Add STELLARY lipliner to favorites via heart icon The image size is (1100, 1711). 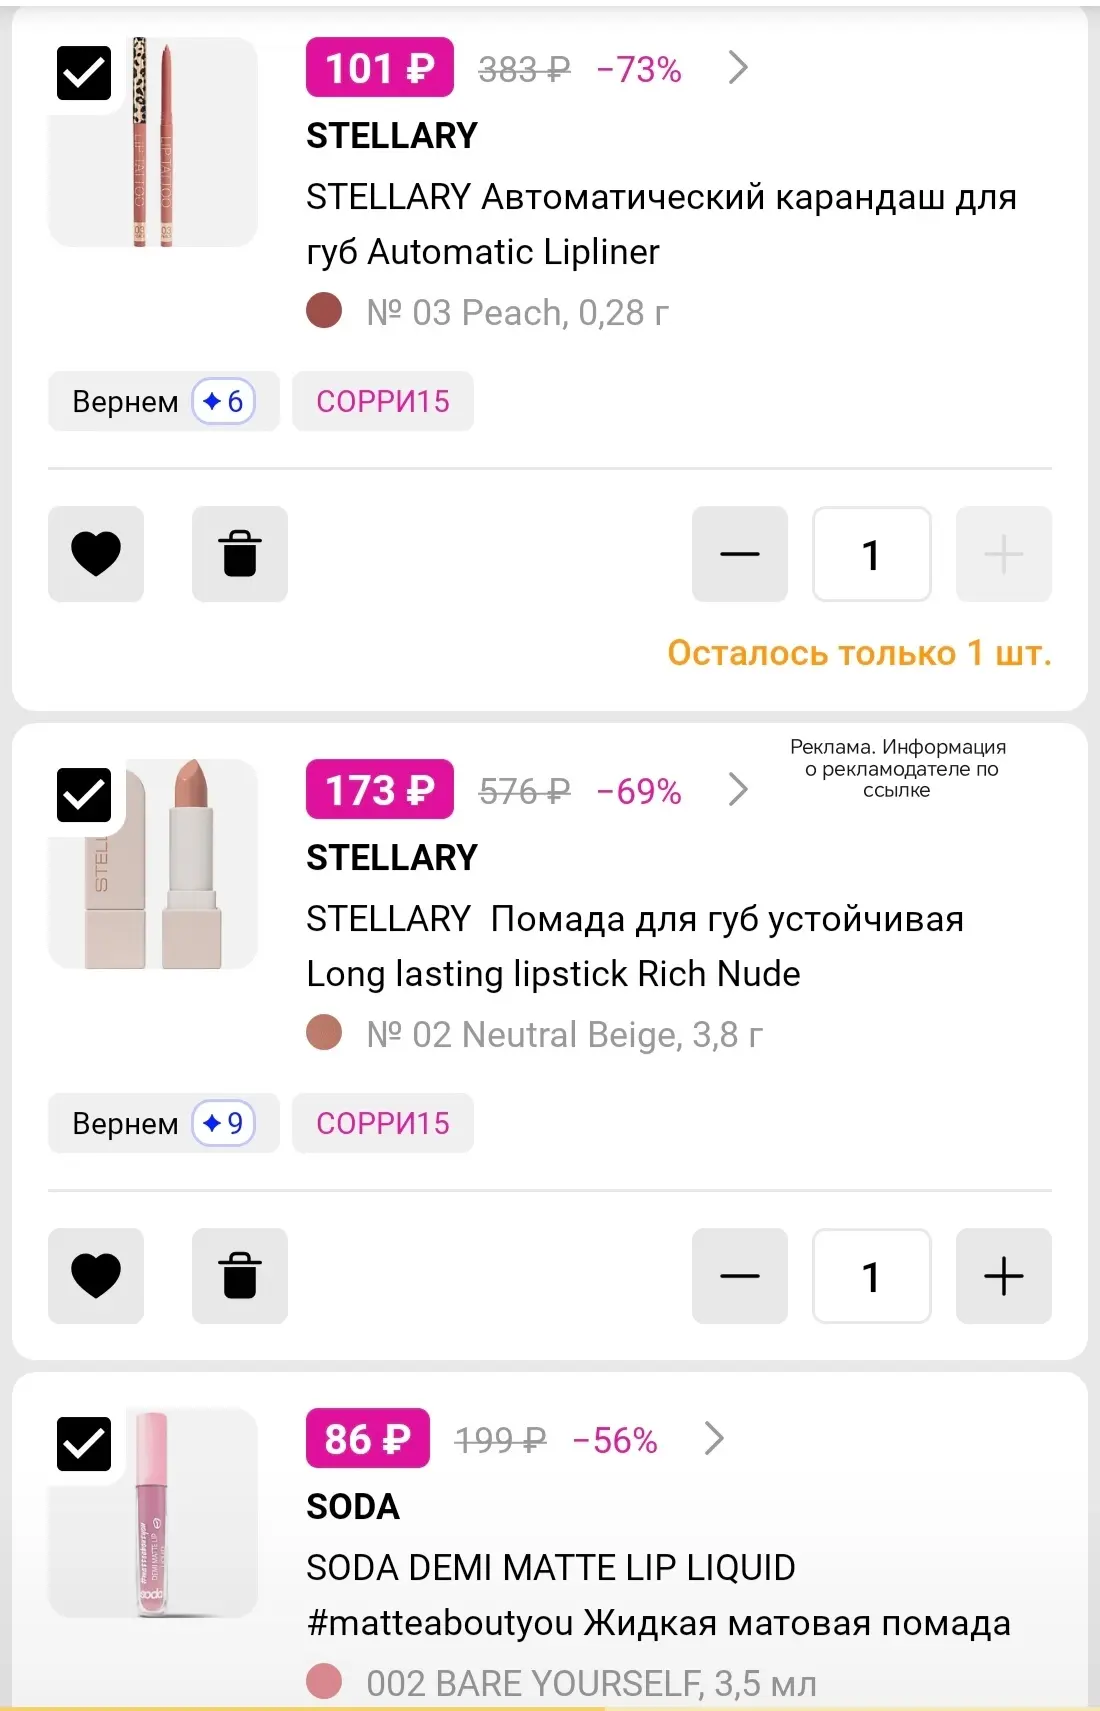coord(96,554)
